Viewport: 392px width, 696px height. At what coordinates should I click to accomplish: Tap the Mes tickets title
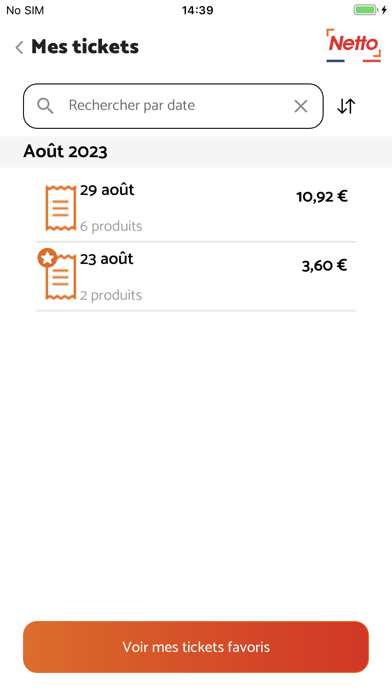(85, 47)
